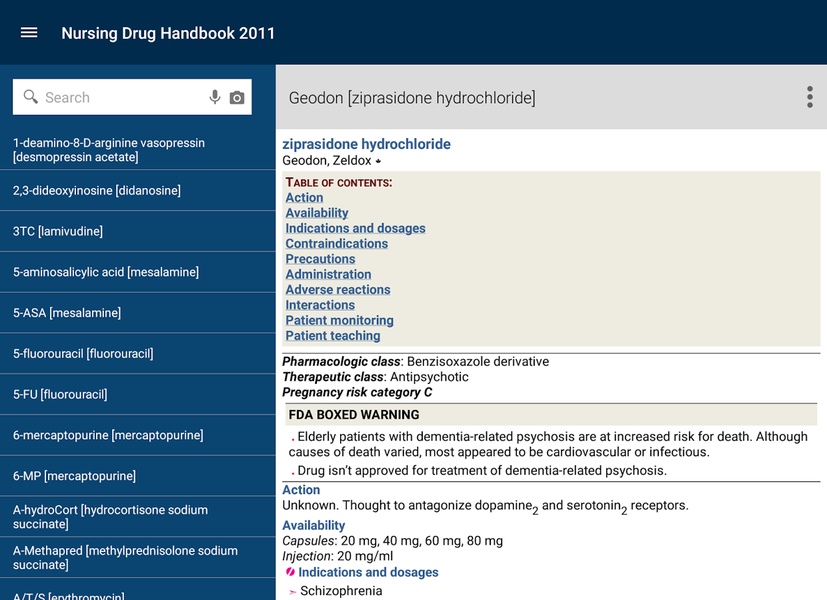Select 3TC [lamivudine] entry

[x=138, y=231]
